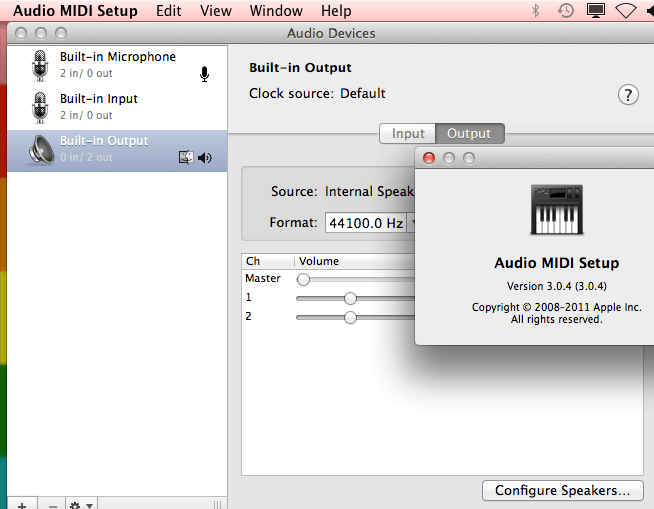Click the Internal Speakers source value
Screen dimensions: 654x509
[370, 192]
